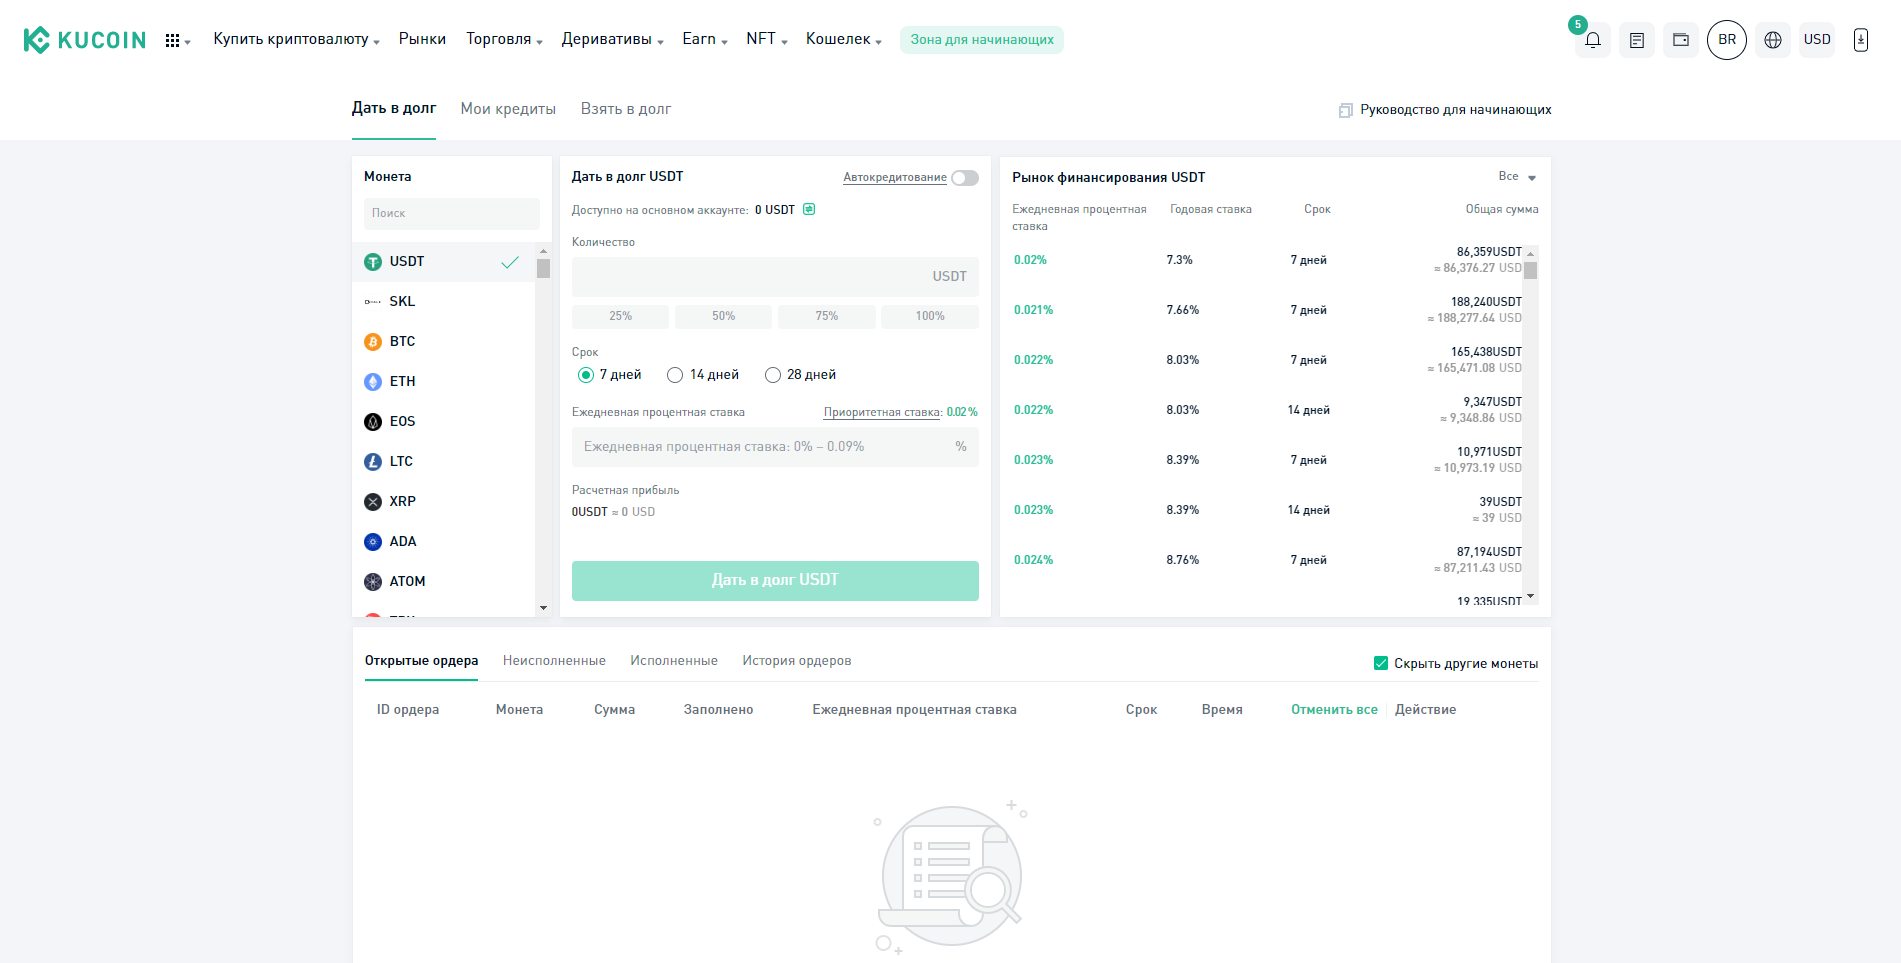The width and height of the screenshot is (1901, 963).
Task: Switch to Взять в долг tab
Action: (626, 109)
